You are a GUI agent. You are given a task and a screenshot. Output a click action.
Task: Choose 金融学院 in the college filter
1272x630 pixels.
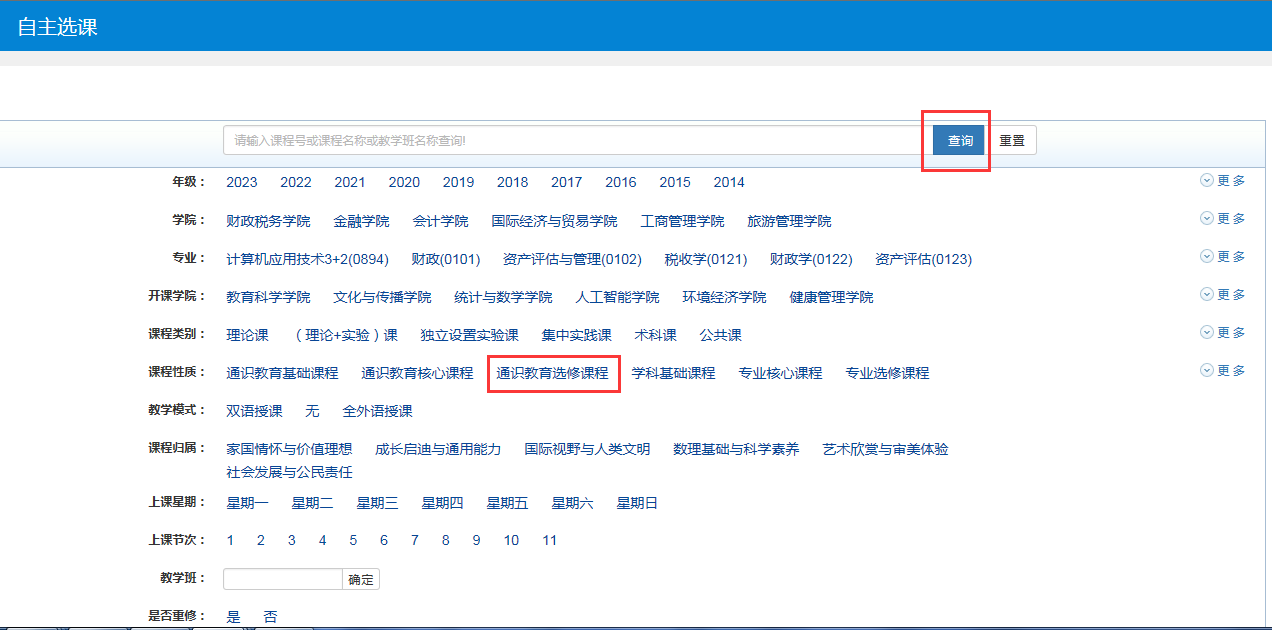[x=361, y=221]
